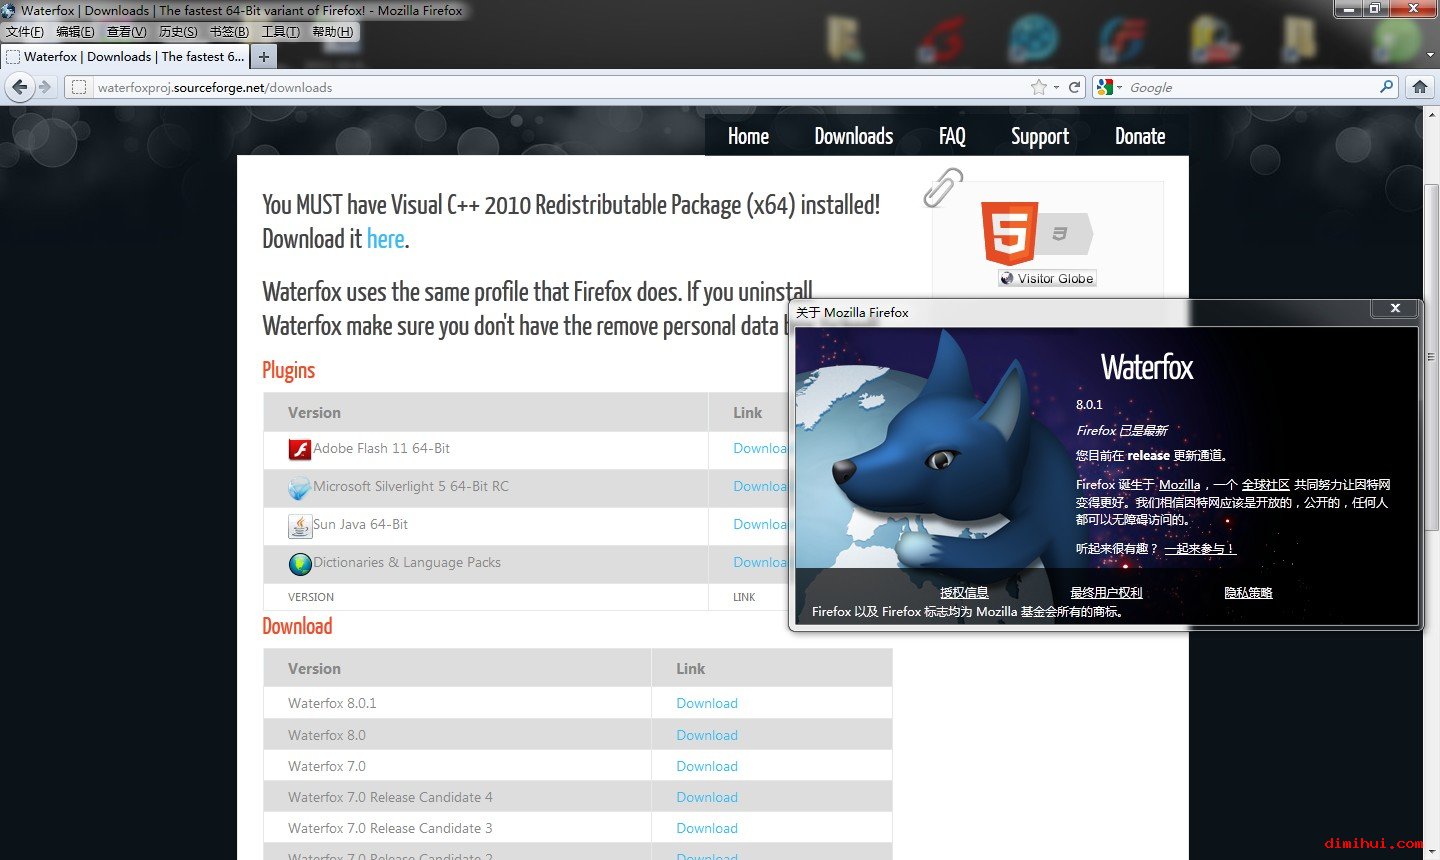This screenshot has width=1440, height=860.
Task: Open the Mozilla link in About dialog
Action: click(1179, 485)
